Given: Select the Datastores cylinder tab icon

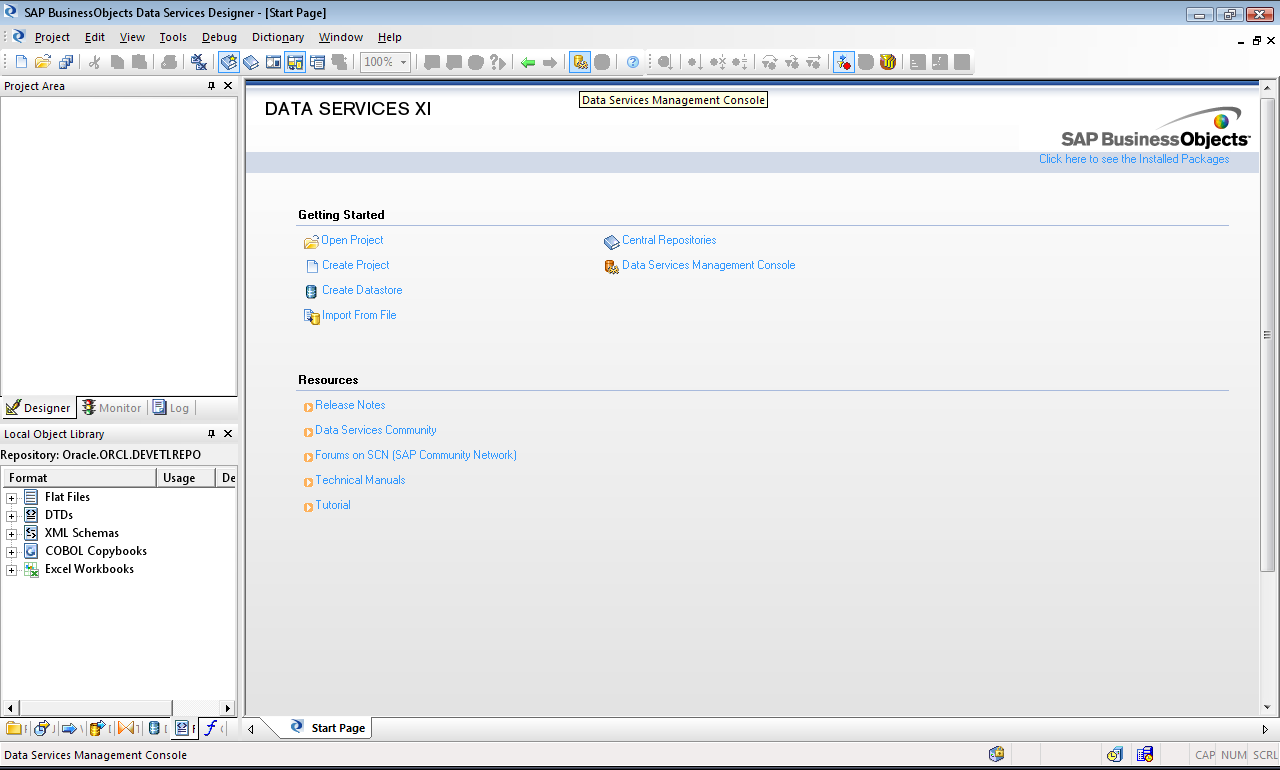Looking at the screenshot, I should pyautogui.click(x=154, y=728).
